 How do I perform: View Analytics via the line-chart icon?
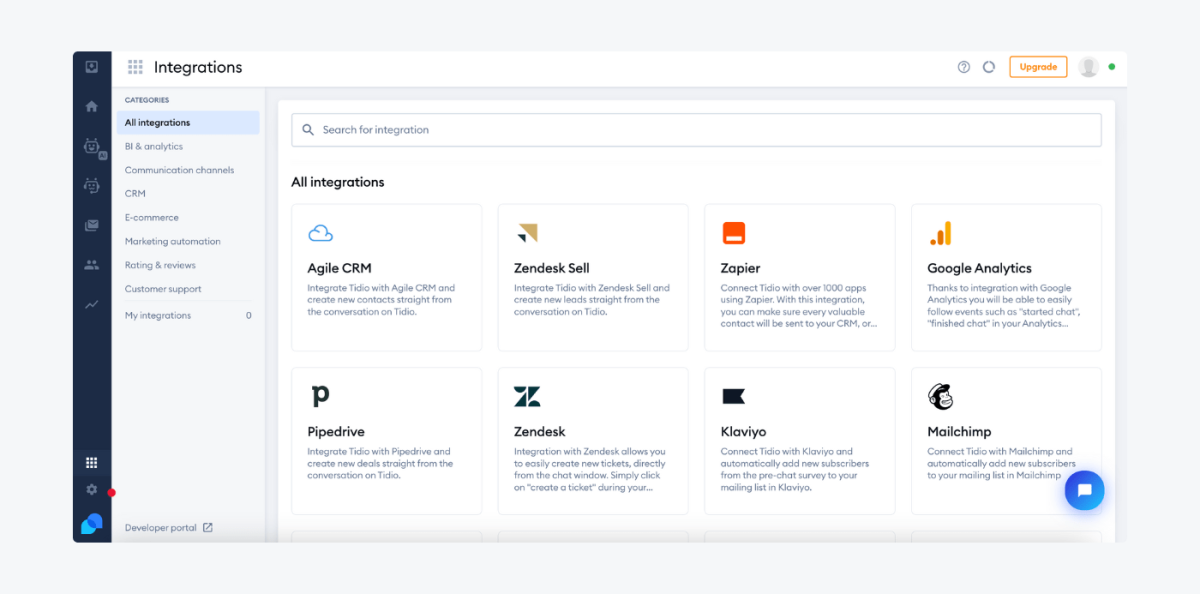point(91,302)
